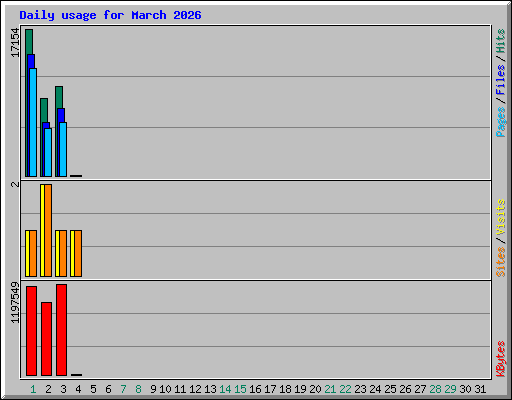The height and width of the screenshot is (400, 512).
Task: Click day 9 on the date axis
Action: pyautogui.click(x=153, y=389)
